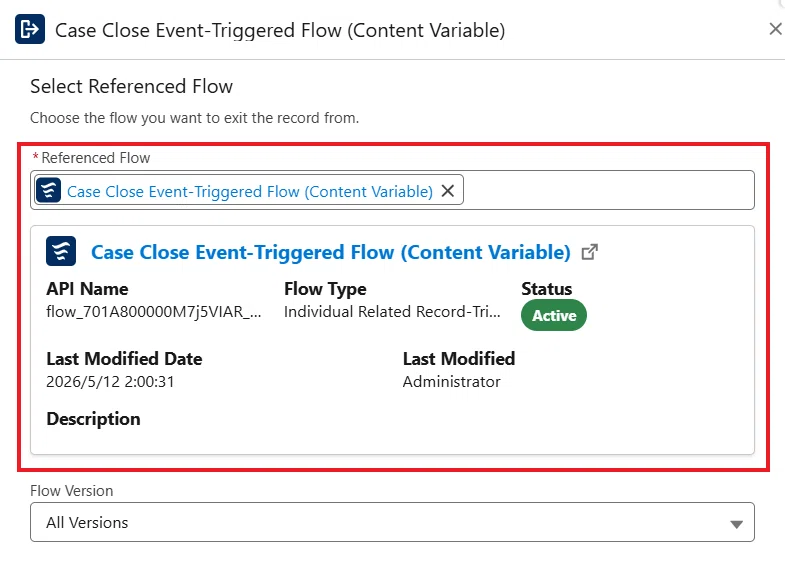Screen dimensions: 785x578
Task: Click the truncated Flow Type value
Action: point(392,312)
